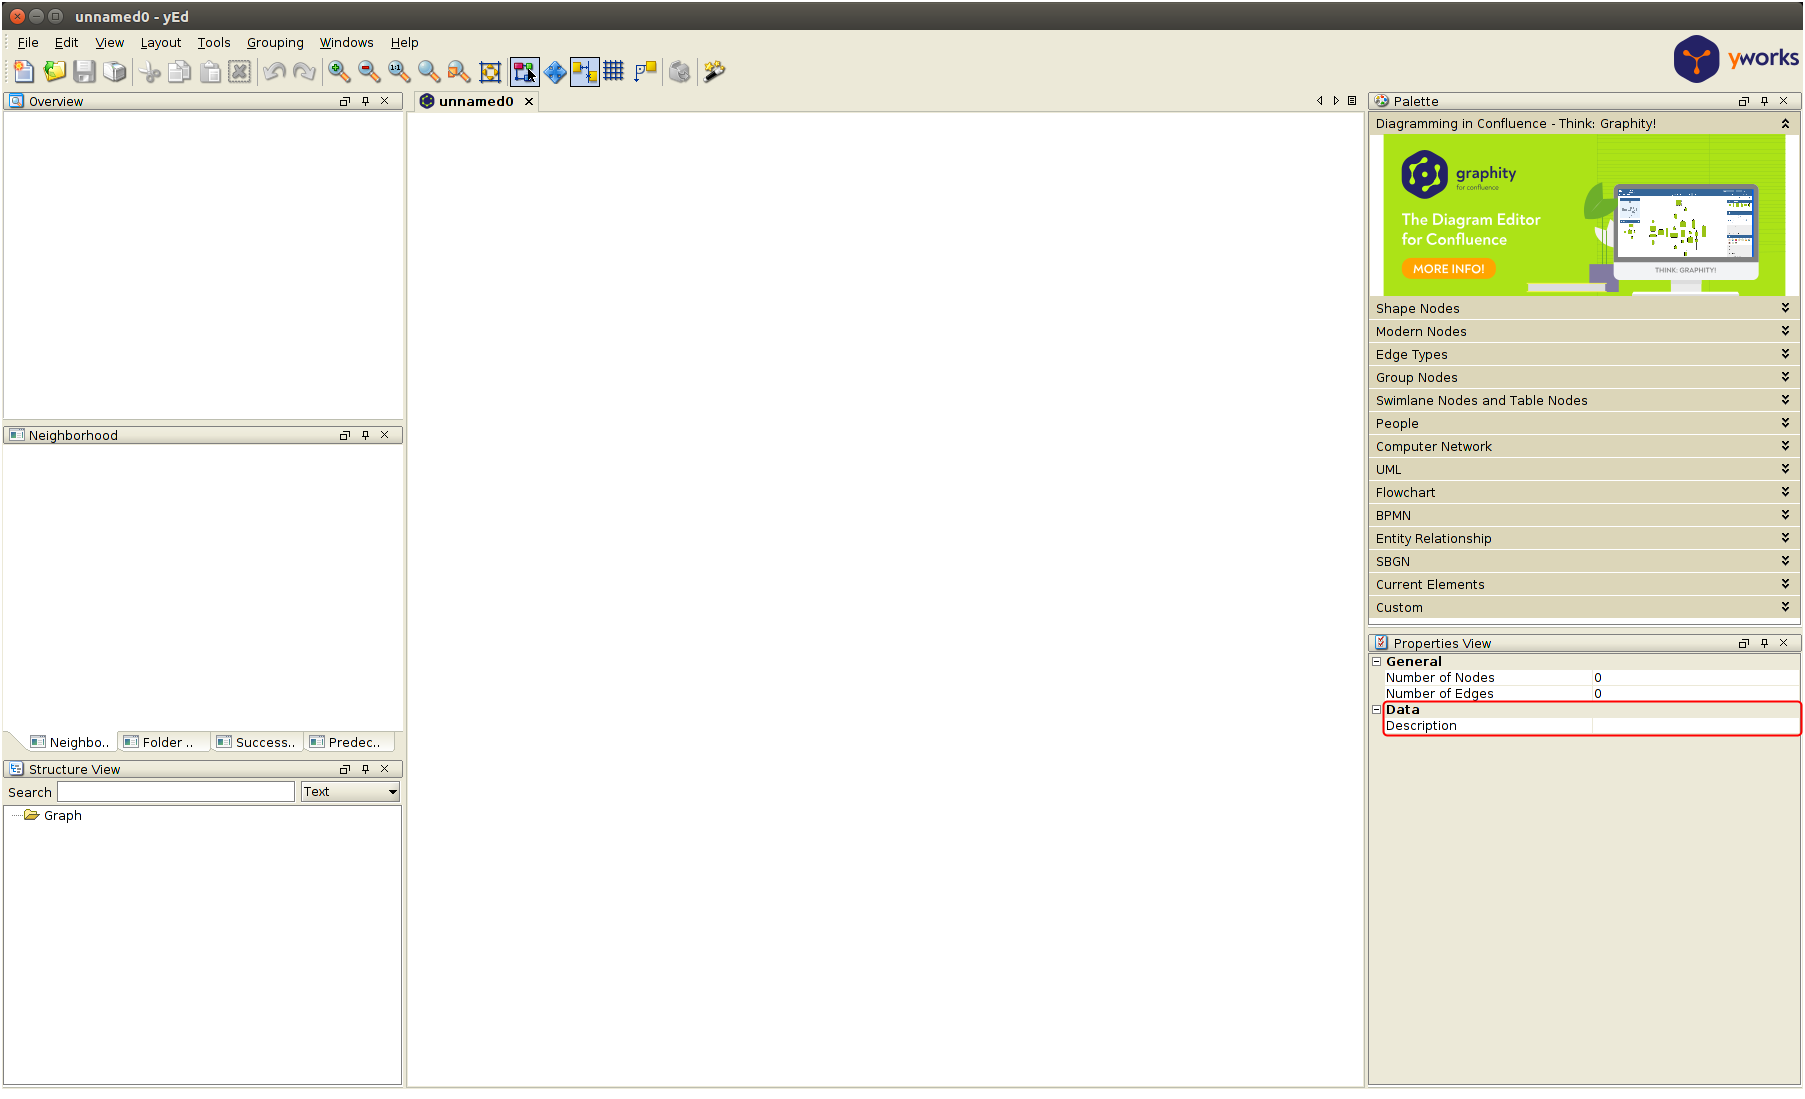Redo the last action
The image size is (1805, 1099).
(x=304, y=71)
